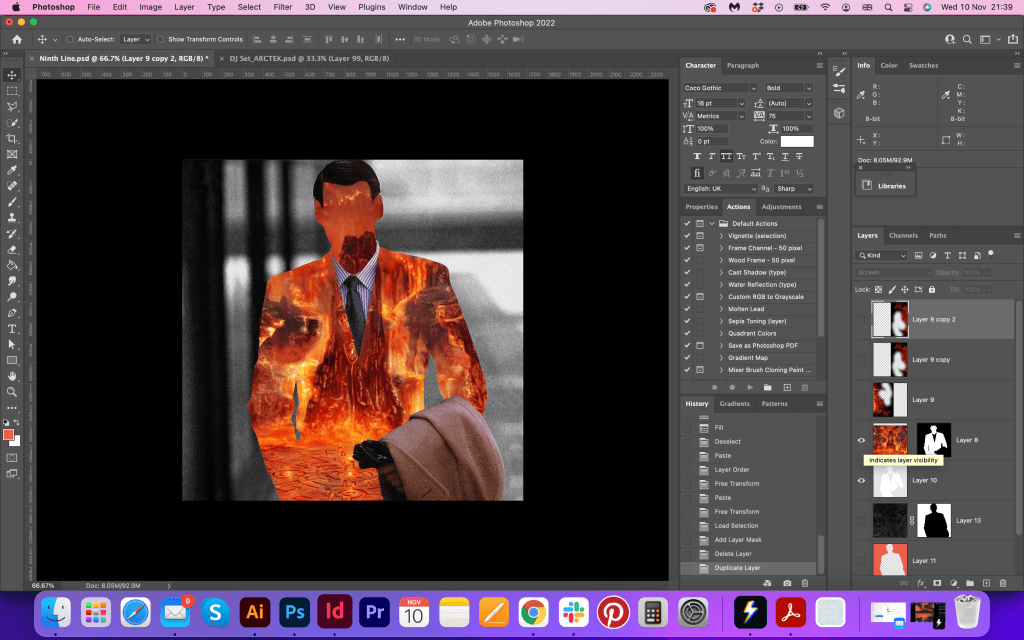Select the Hand tool
Viewport: 1024px width, 640px height.
pos(12,376)
